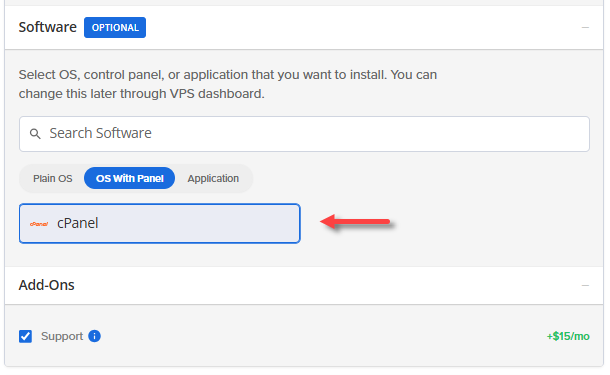Click the Software heading
The image size is (610, 375).
47,27
